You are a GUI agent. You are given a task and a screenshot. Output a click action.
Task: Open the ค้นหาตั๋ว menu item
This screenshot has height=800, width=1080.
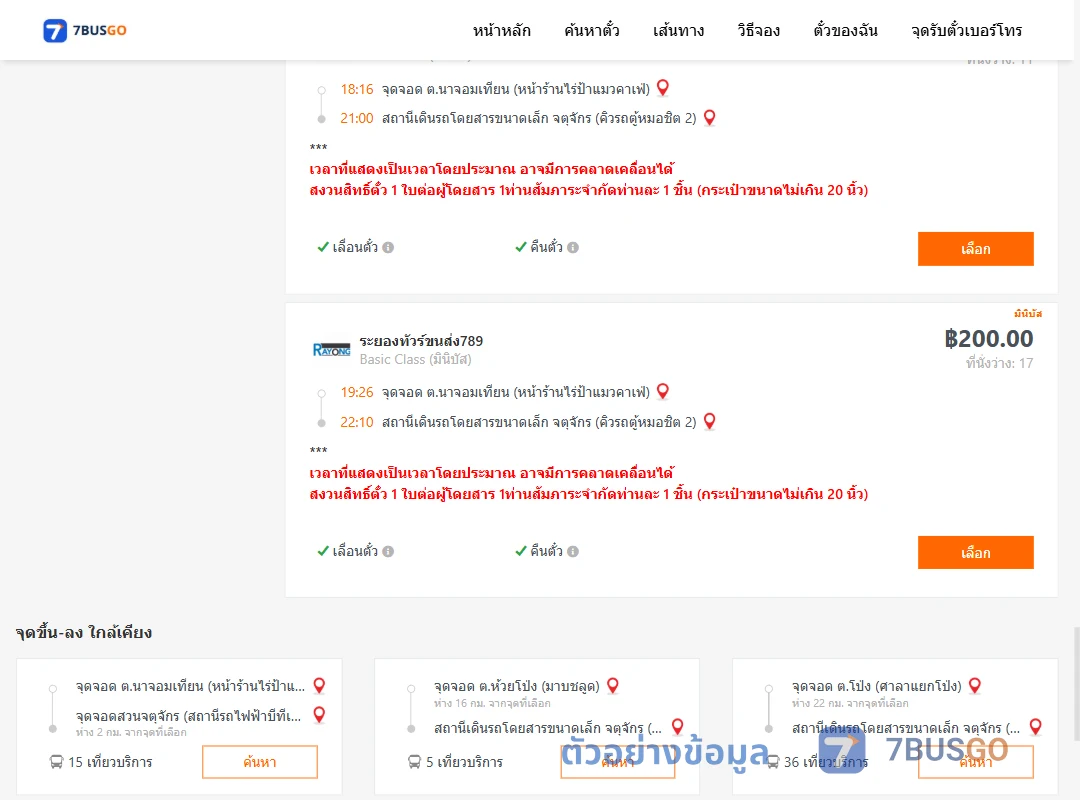pos(592,30)
